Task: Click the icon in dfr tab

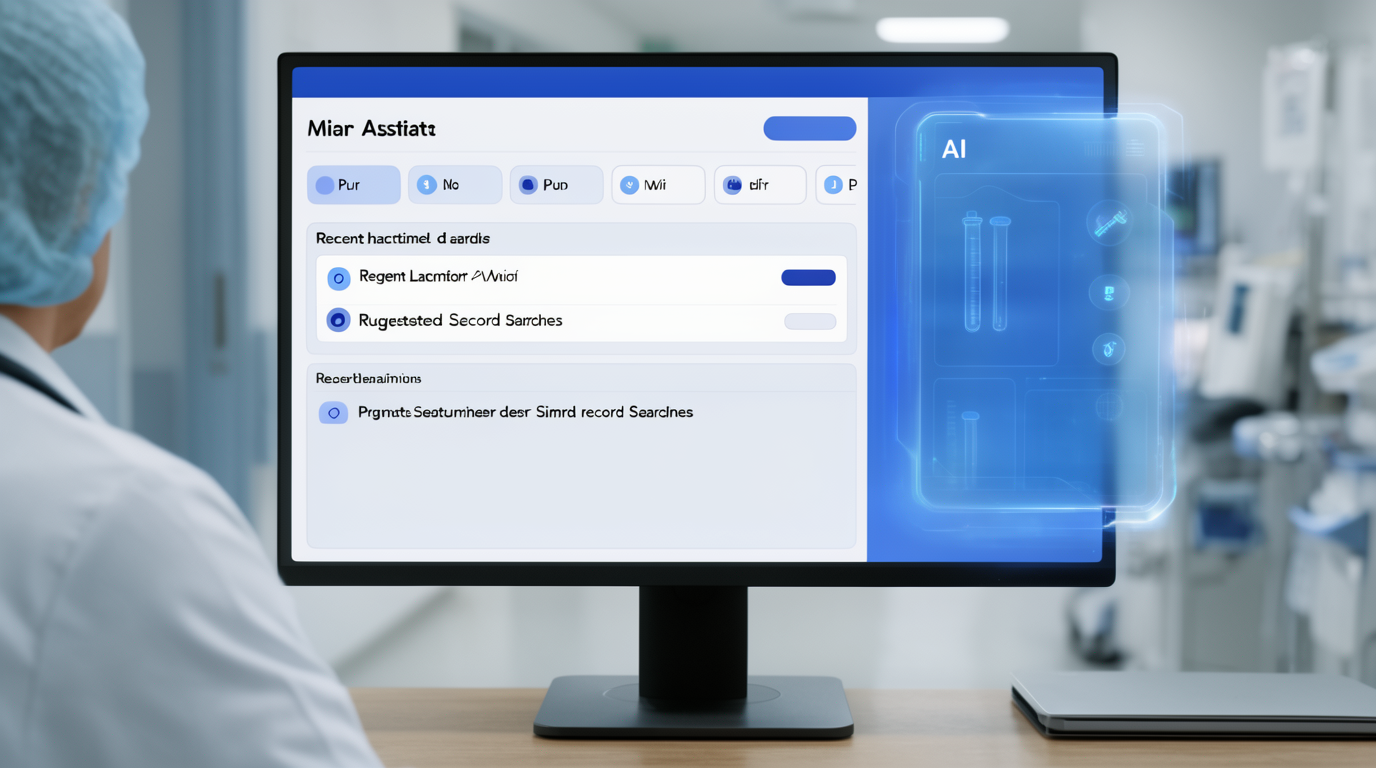Action: (733, 185)
